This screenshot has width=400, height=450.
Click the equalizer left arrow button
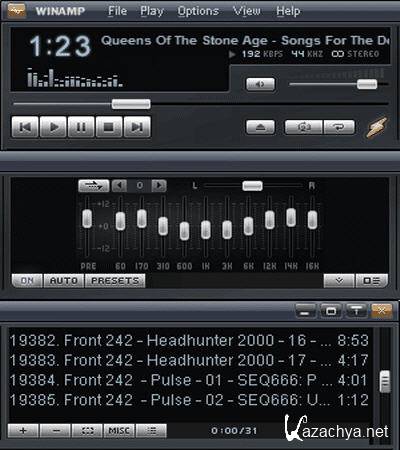coord(119,186)
